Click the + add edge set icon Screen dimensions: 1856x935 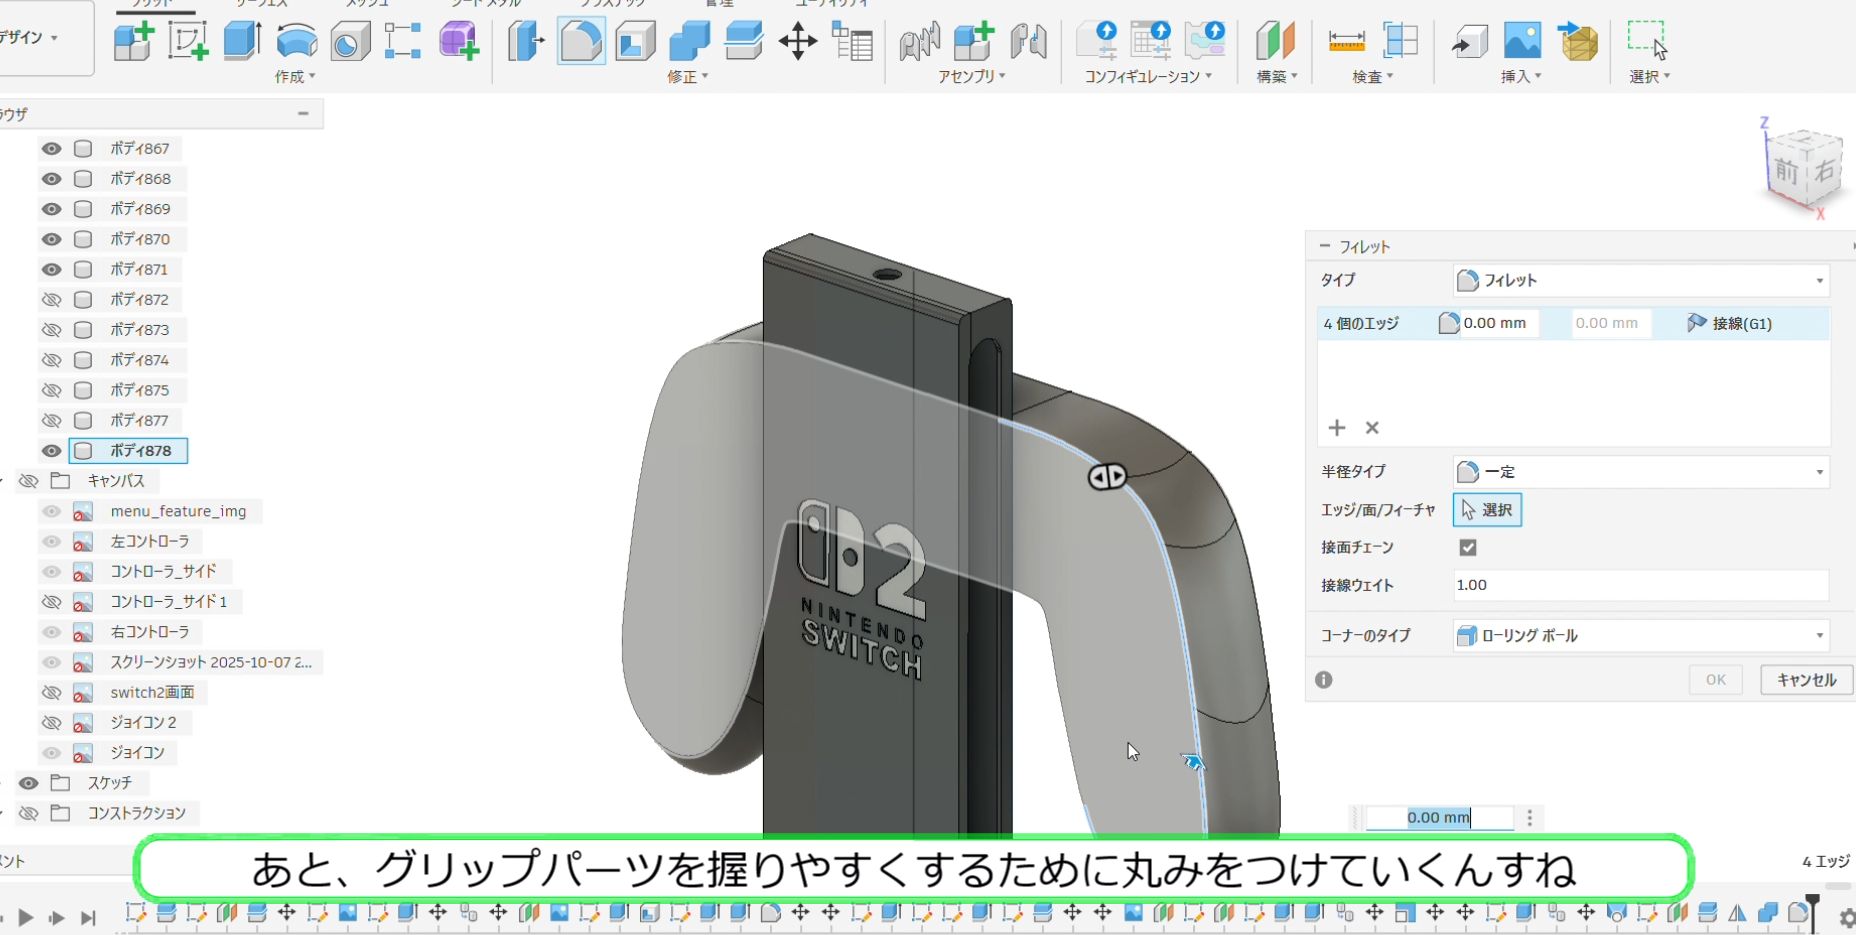point(1337,428)
